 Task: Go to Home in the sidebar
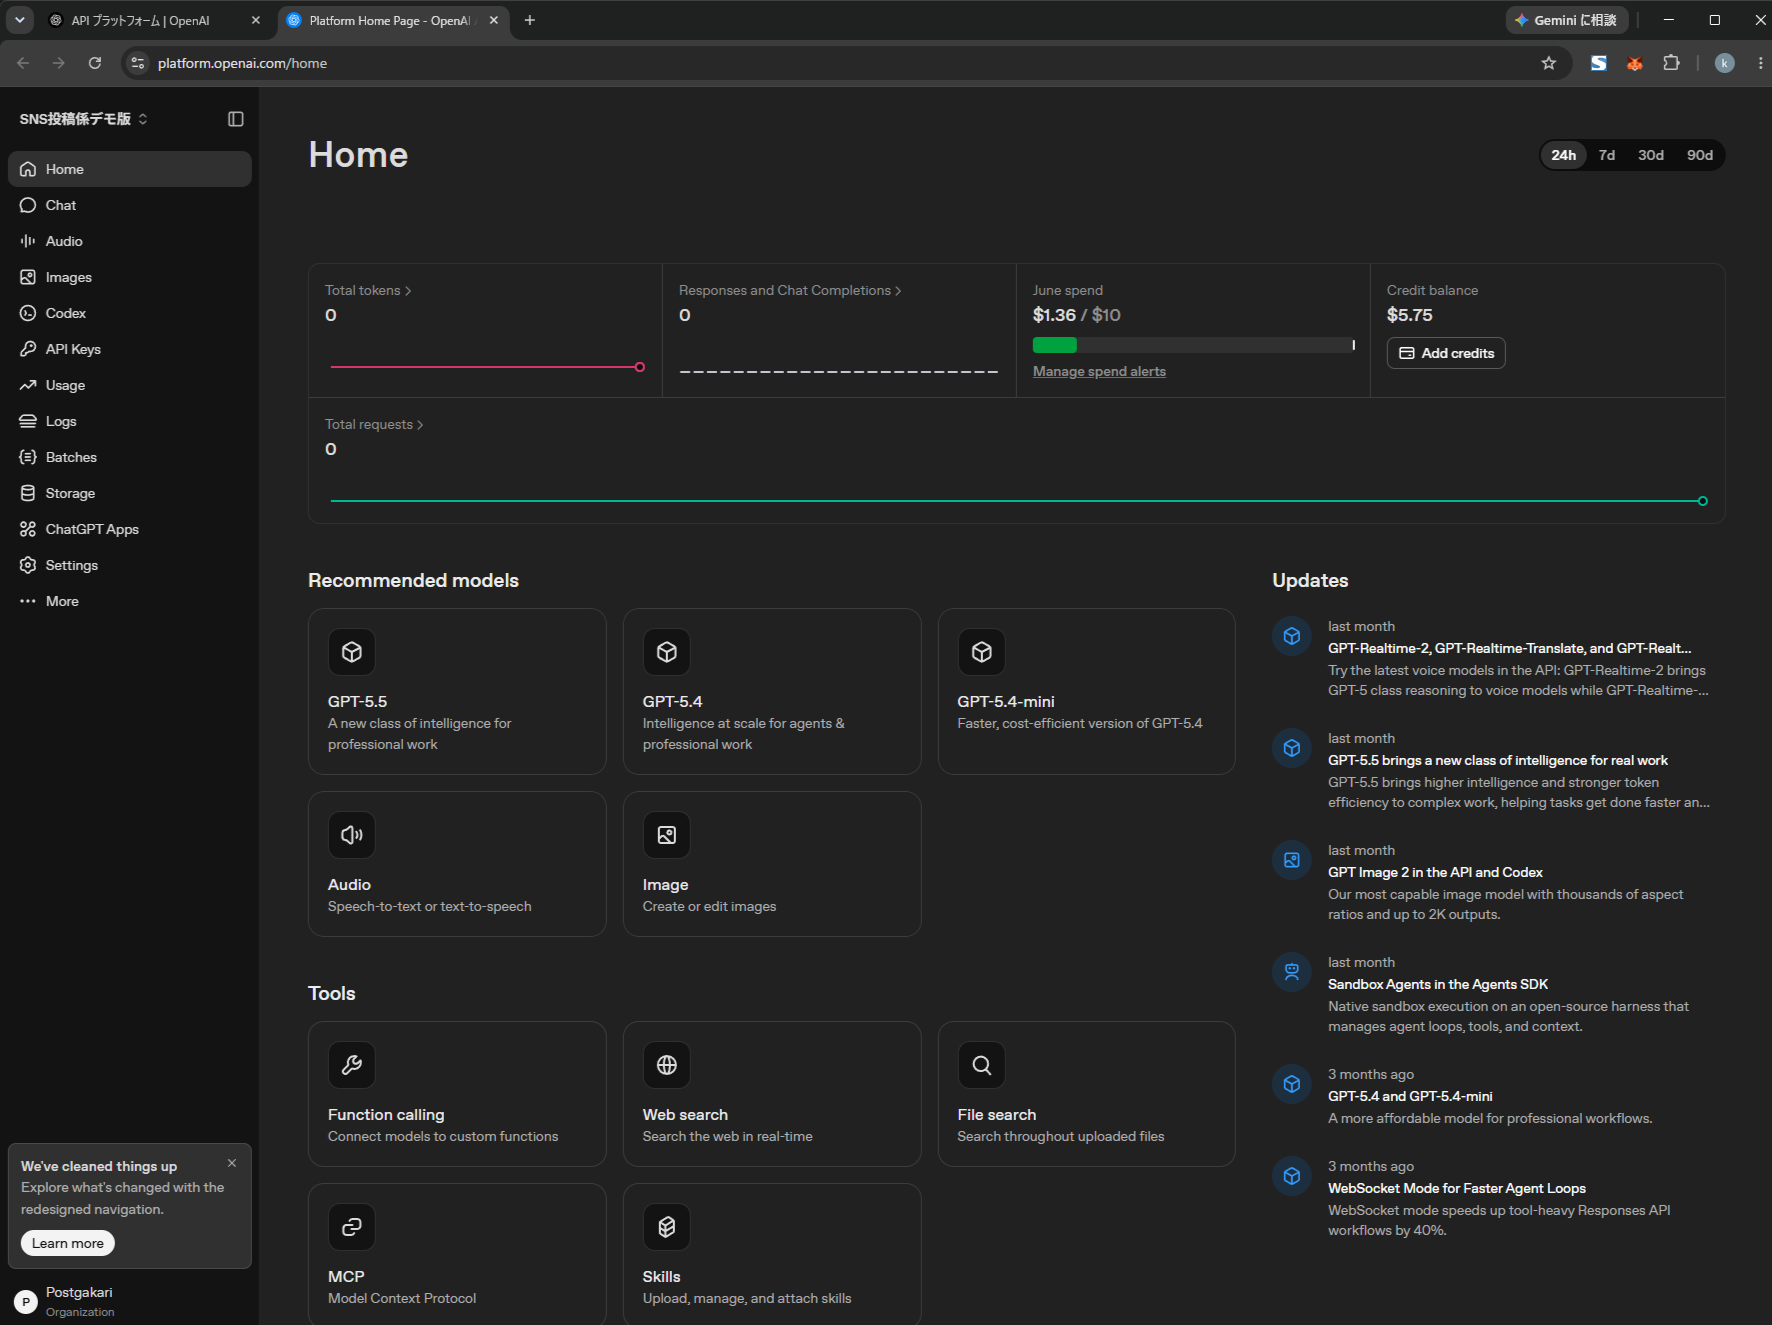(130, 169)
